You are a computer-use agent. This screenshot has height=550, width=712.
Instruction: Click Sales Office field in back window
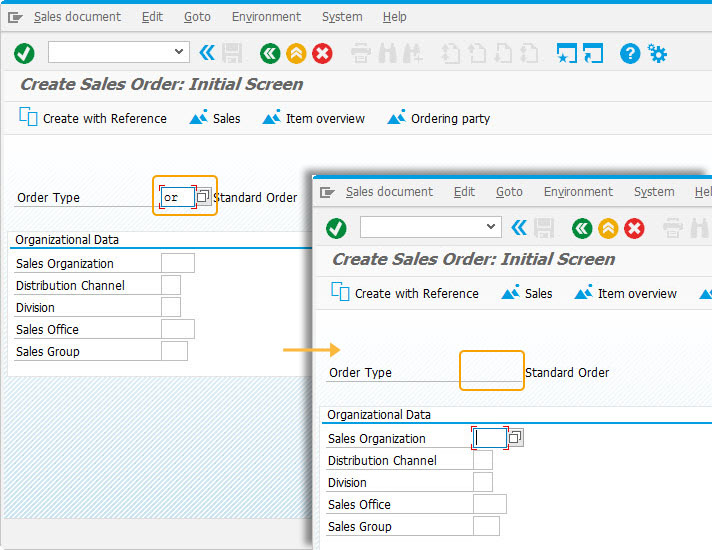178,329
